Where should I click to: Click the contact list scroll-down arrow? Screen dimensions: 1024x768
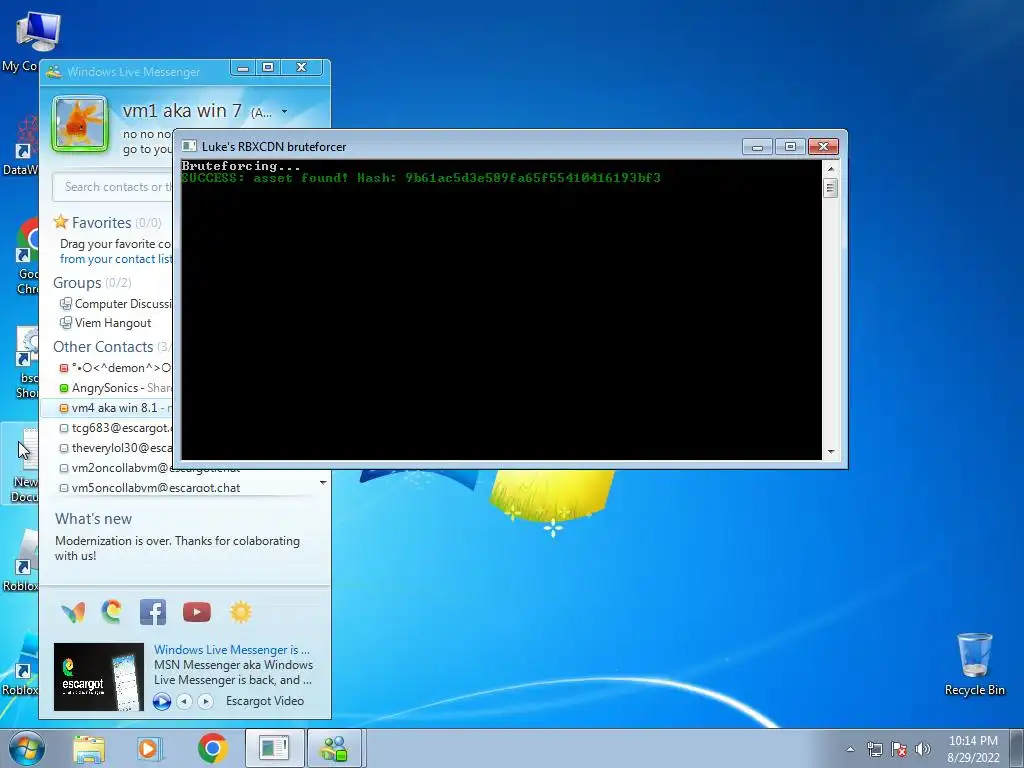point(323,483)
